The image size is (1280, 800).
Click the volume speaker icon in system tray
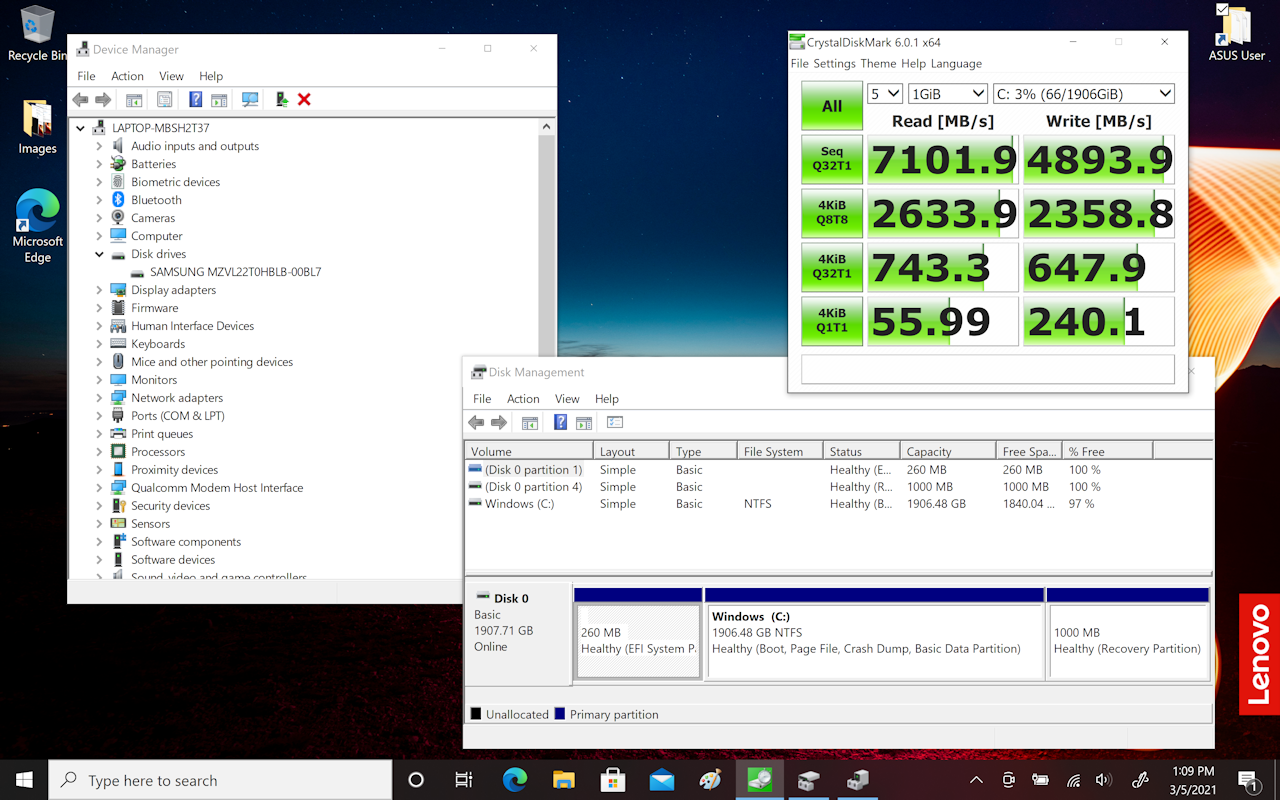tap(1103, 780)
